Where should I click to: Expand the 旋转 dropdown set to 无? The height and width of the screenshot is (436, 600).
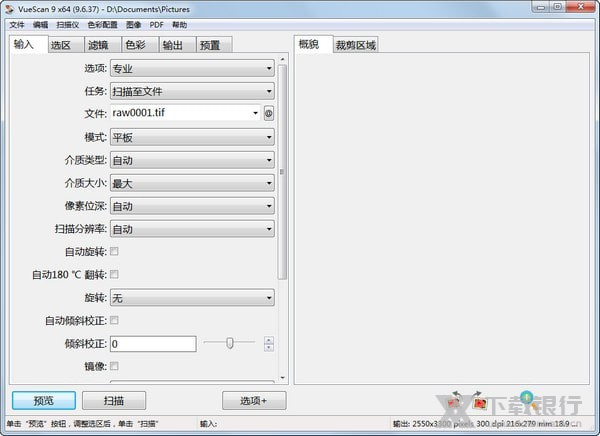click(x=192, y=298)
